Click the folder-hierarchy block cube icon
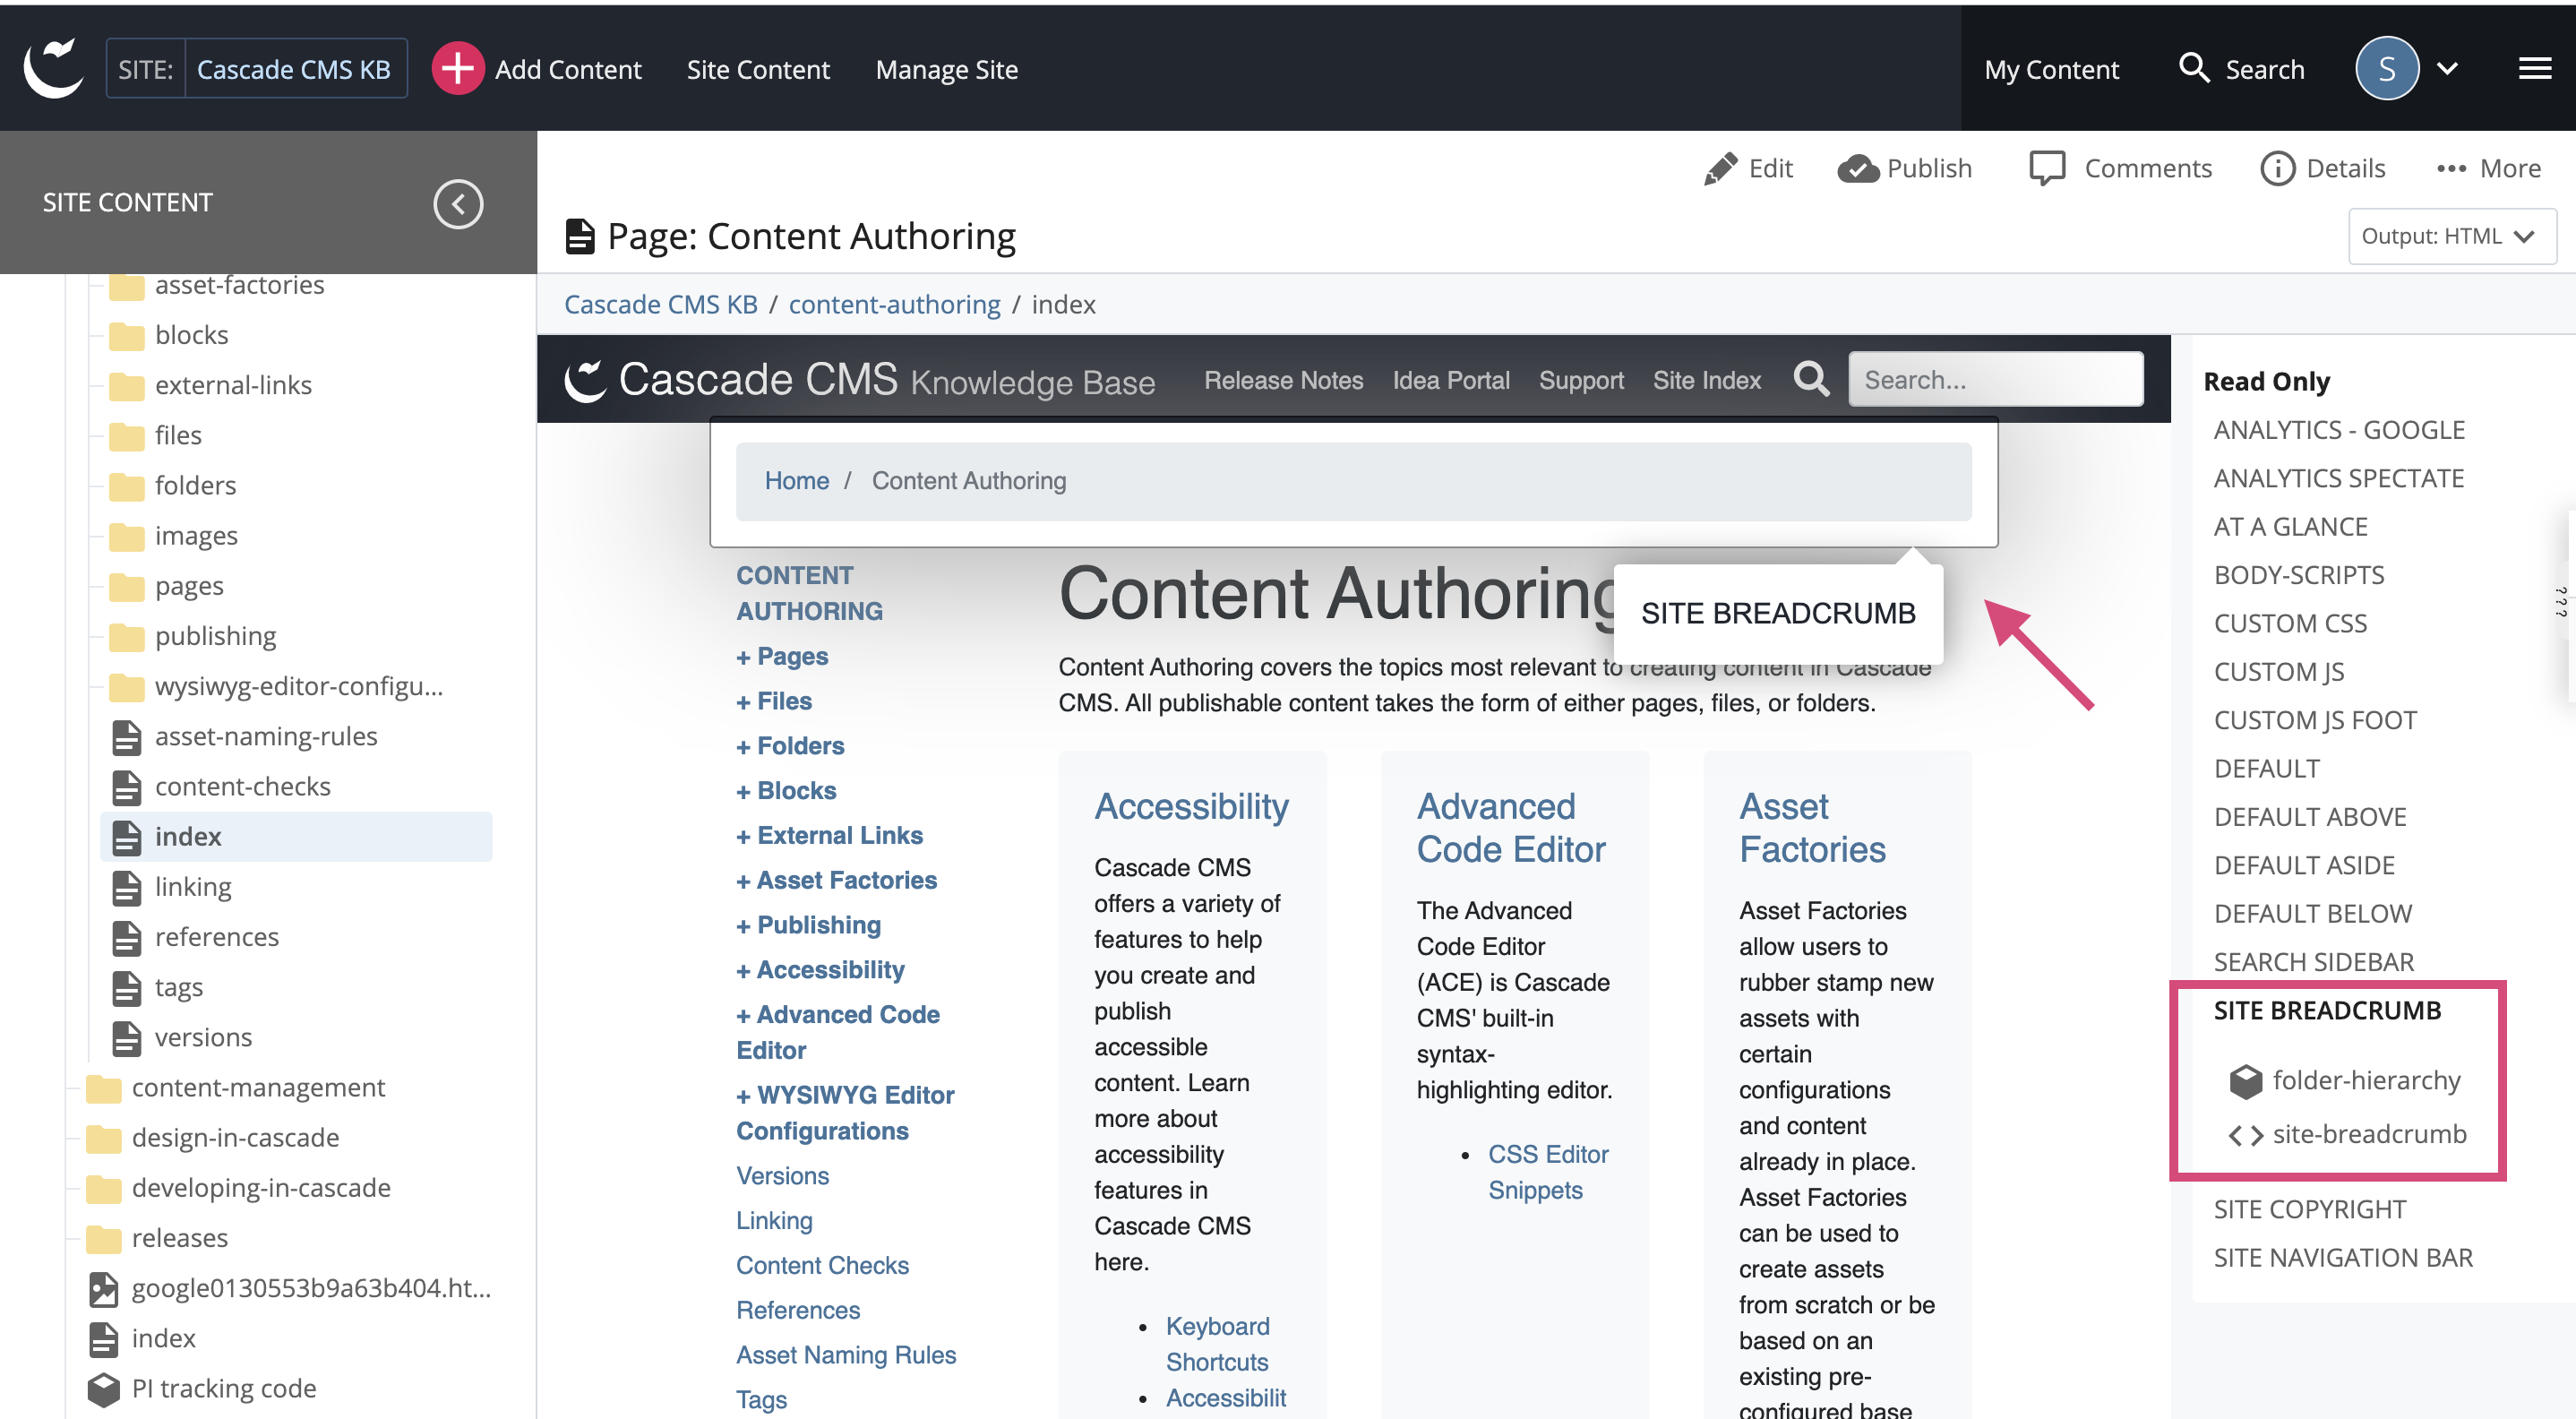2576x1419 pixels. click(x=2245, y=1081)
